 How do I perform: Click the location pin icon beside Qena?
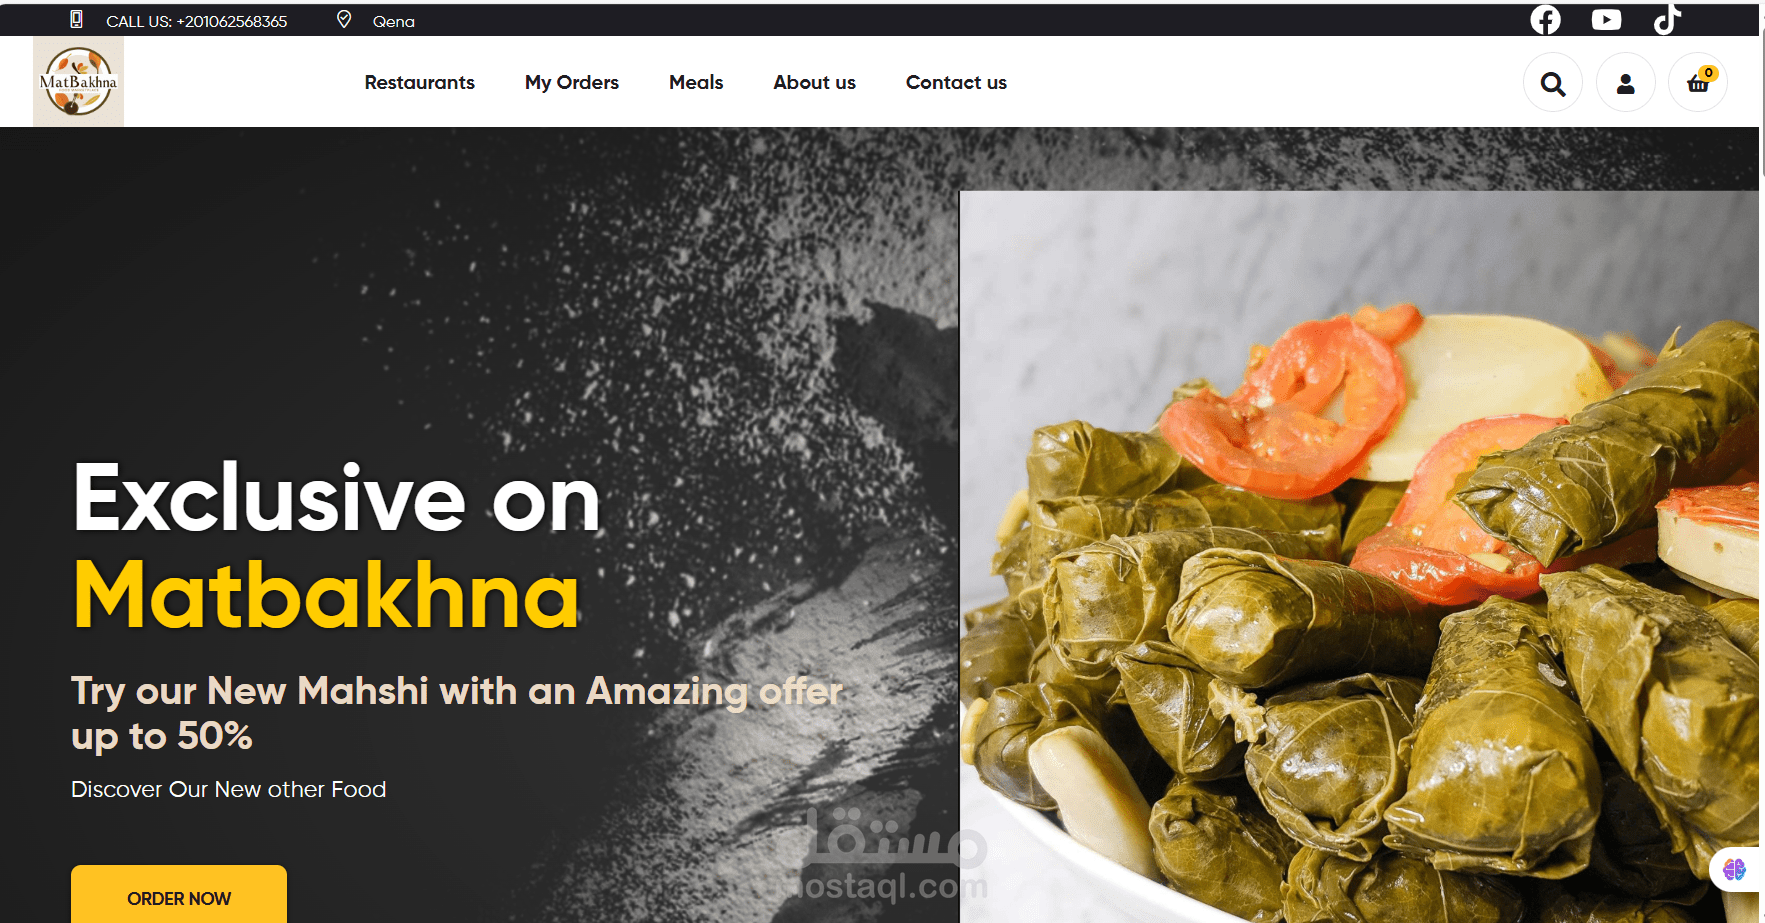(x=344, y=20)
